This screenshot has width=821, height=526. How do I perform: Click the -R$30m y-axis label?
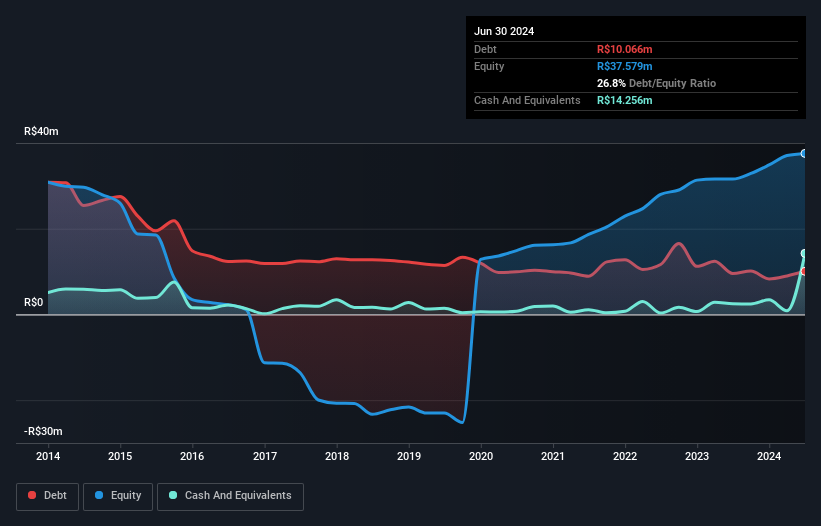coord(43,431)
